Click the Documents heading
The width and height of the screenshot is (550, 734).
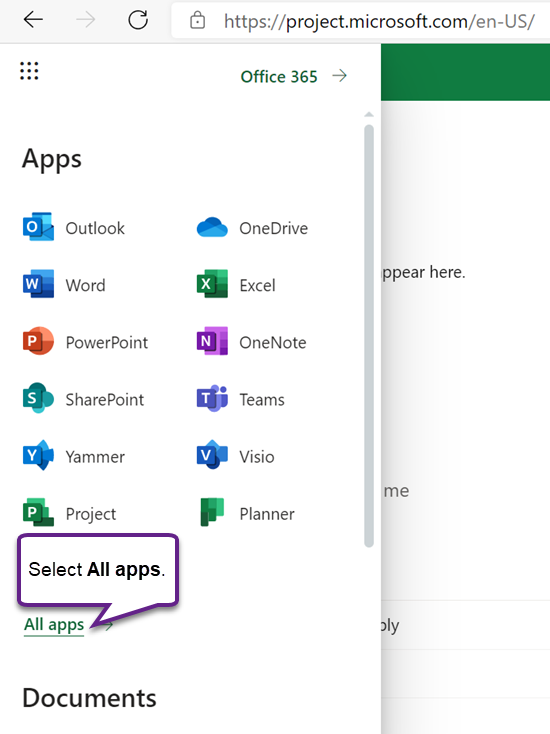(x=89, y=698)
